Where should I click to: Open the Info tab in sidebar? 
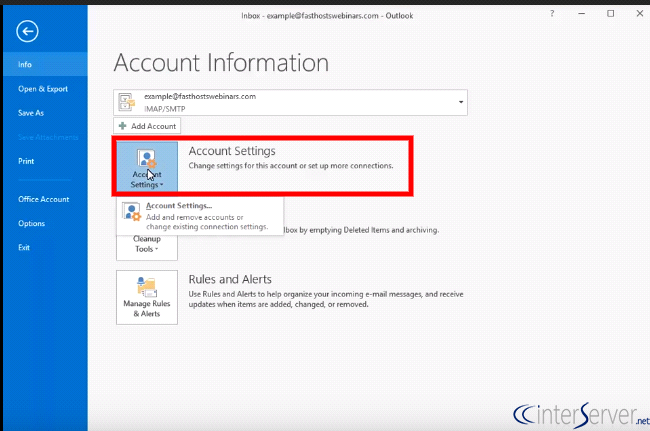coord(45,64)
